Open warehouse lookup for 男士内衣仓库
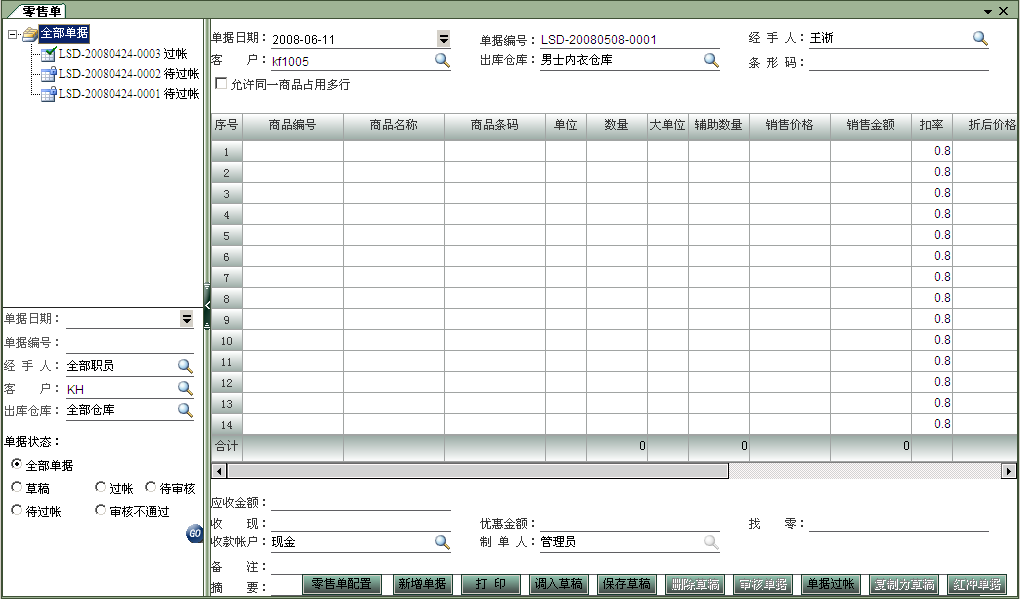Image resolution: width=1020 pixels, height=599 pixels. [711, 60]
